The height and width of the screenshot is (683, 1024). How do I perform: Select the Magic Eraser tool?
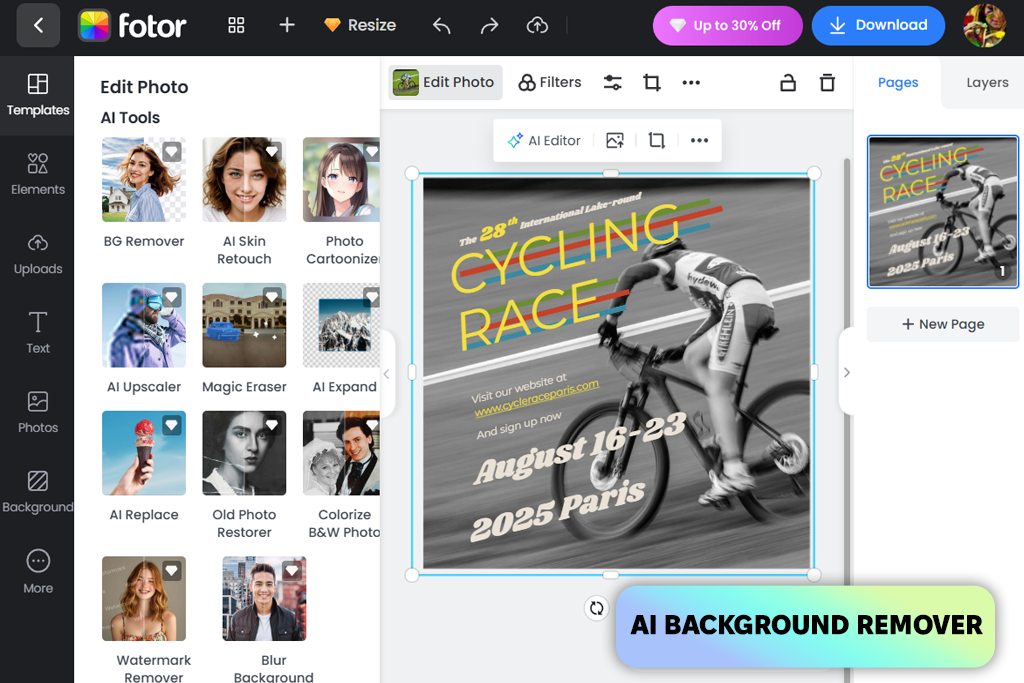pos(244,338)
